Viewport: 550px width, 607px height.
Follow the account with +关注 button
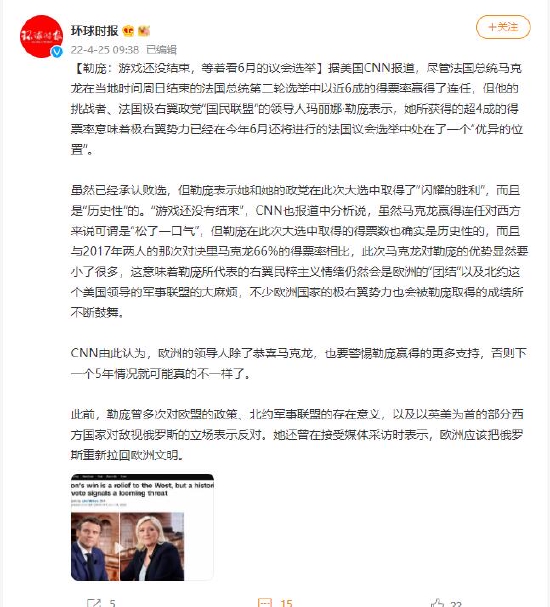pos(503,27)
